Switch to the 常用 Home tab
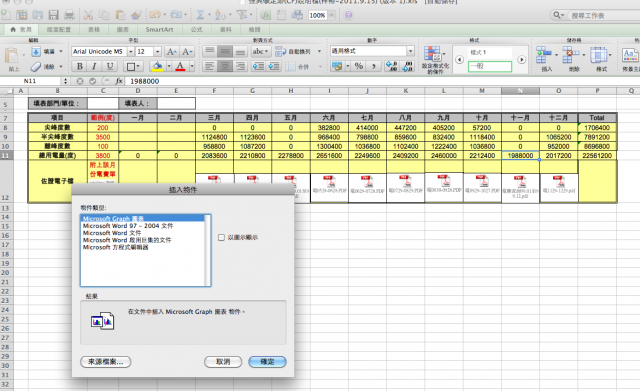The width and height of the screenshot is (640, 391). pos(21,29)
